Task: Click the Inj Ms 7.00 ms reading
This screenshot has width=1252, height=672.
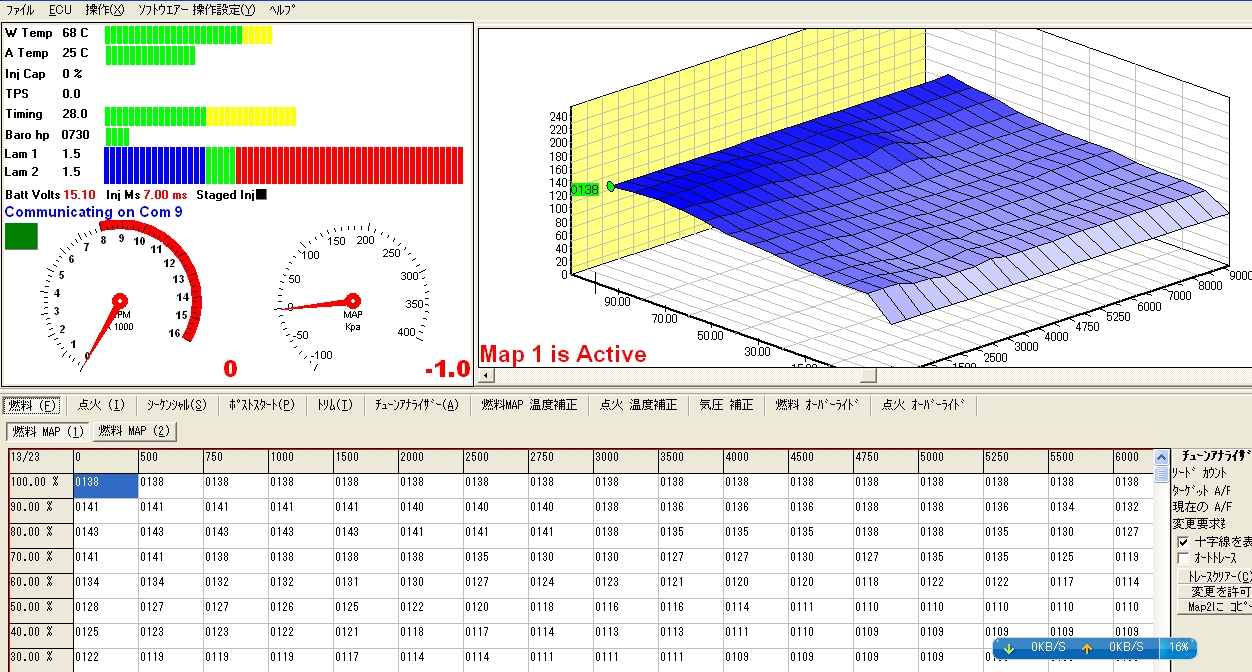Action: (x=147, y=195)
